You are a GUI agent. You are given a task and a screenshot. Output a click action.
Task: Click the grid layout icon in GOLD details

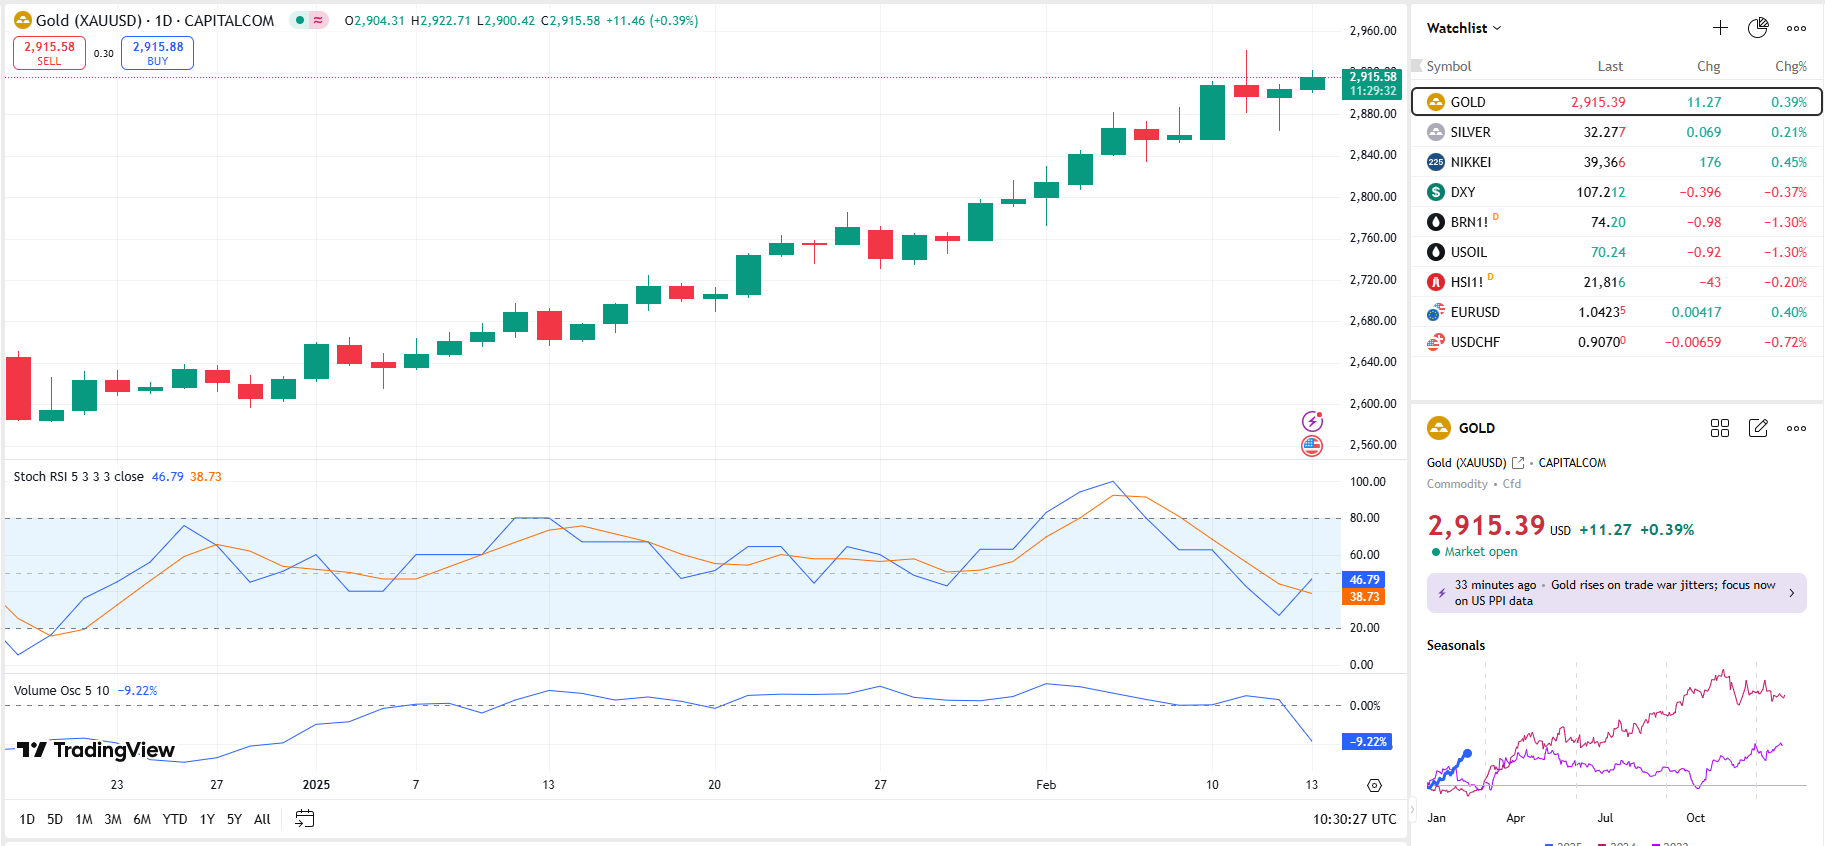1720,428
